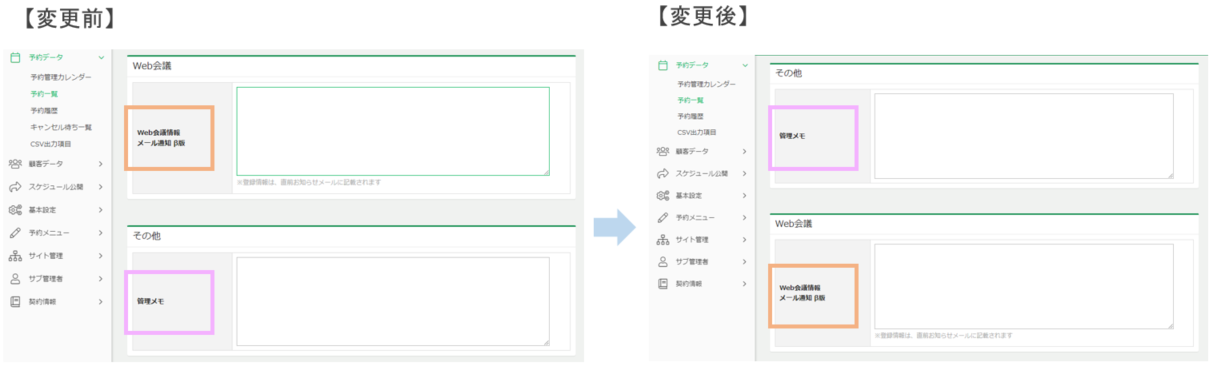Expand サイト管理 with its arrow in 変更後

click(744, 239)
